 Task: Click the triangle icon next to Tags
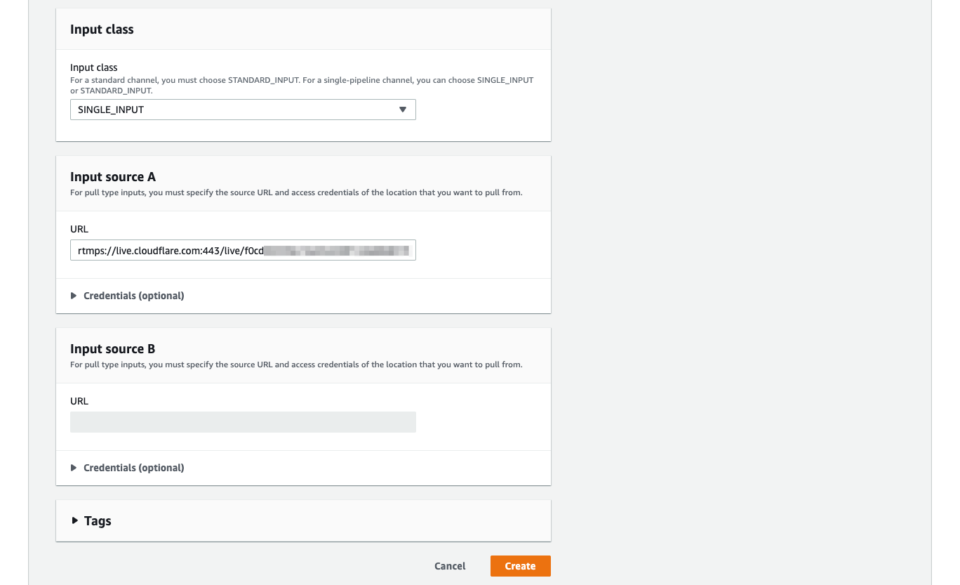tap(74, 520)
